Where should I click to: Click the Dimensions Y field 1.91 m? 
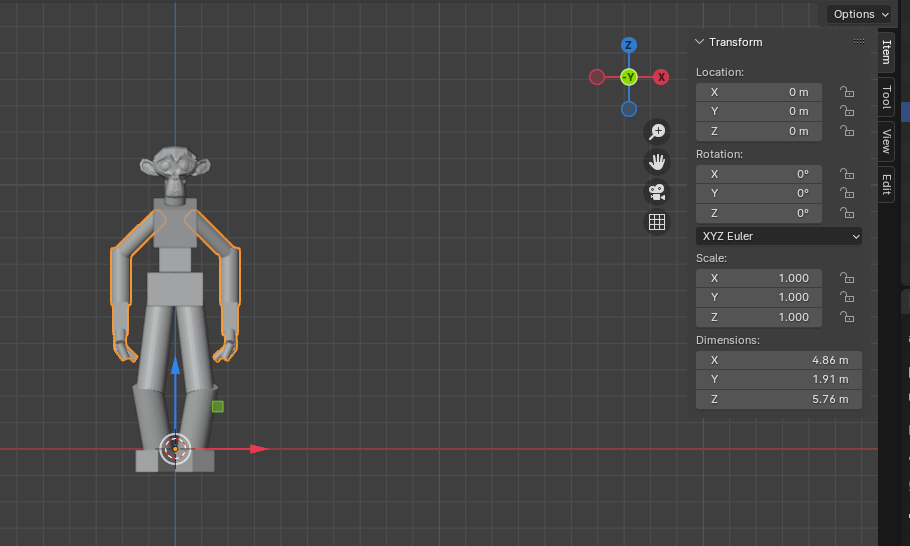[778, 379]
